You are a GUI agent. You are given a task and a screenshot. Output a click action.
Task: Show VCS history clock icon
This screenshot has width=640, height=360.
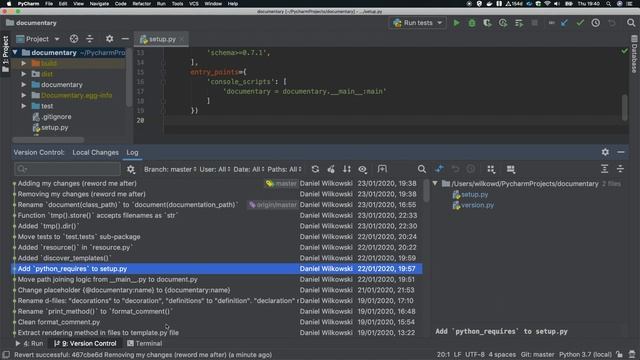[596, 23]
